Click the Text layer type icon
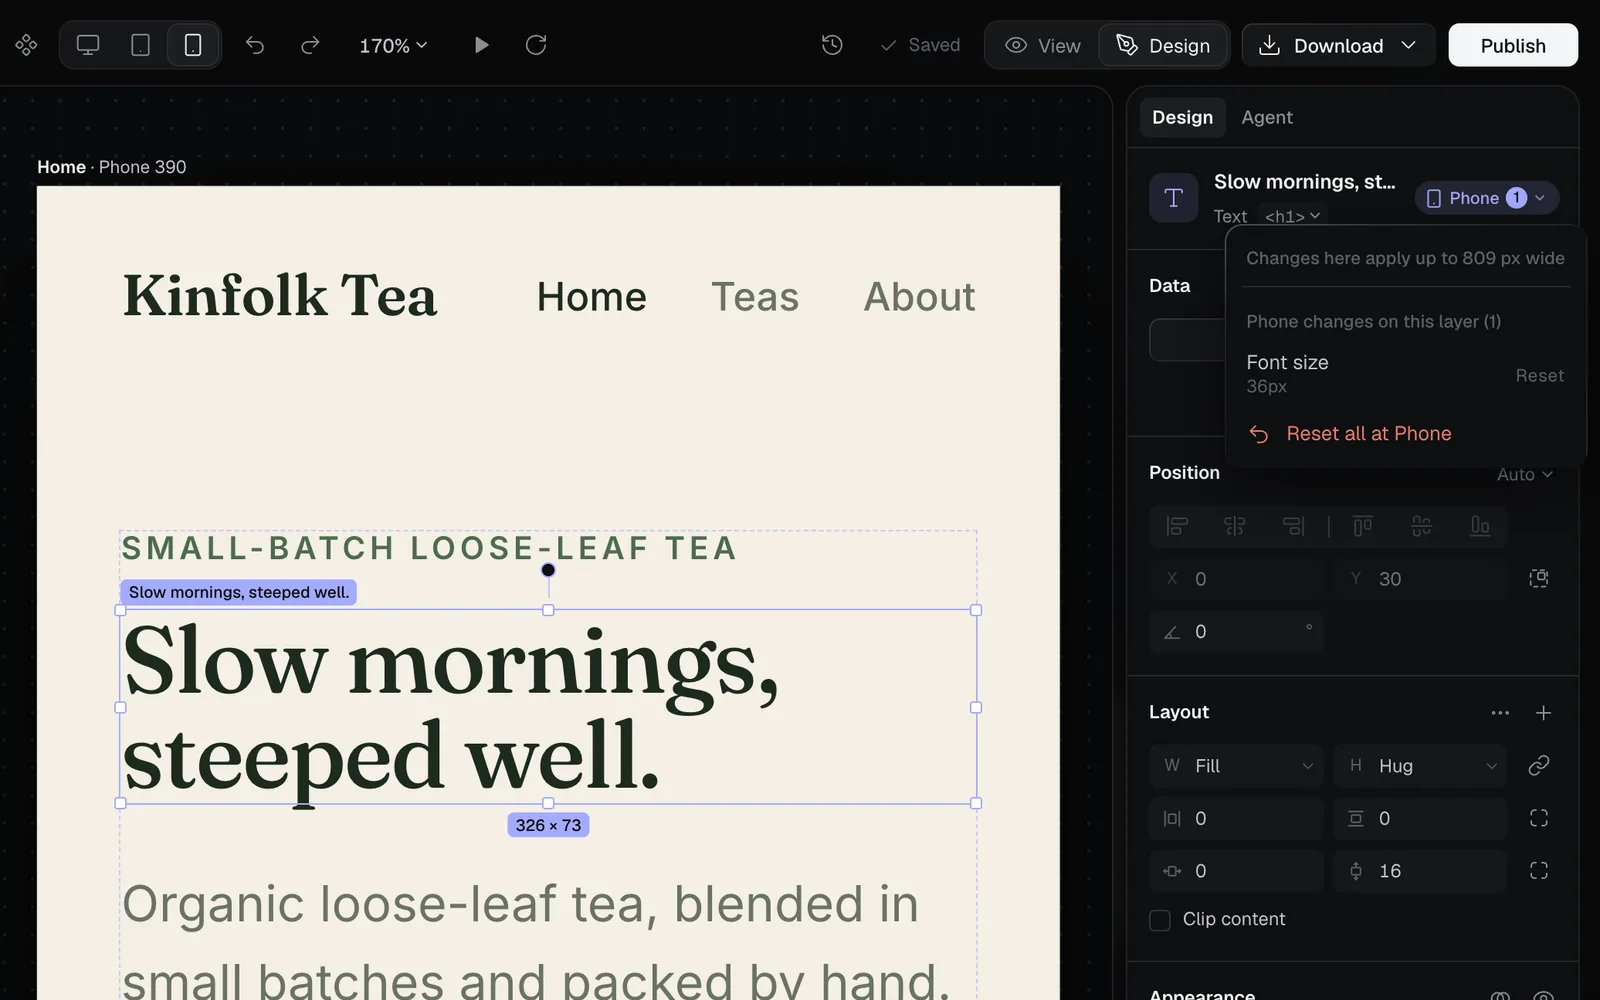Screen dimensions: 1600x1000 [1174, 198]
